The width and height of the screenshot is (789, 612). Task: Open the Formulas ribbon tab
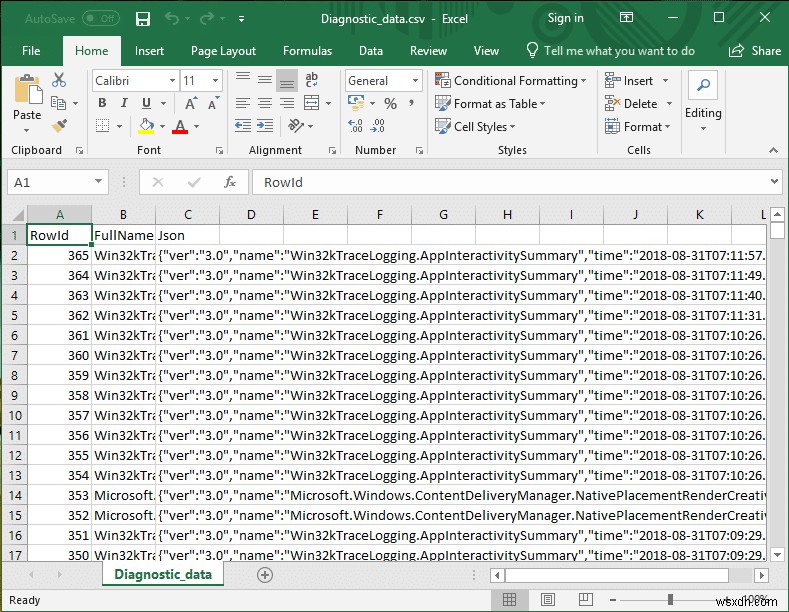pyautogui.click(x=307, y=51)
